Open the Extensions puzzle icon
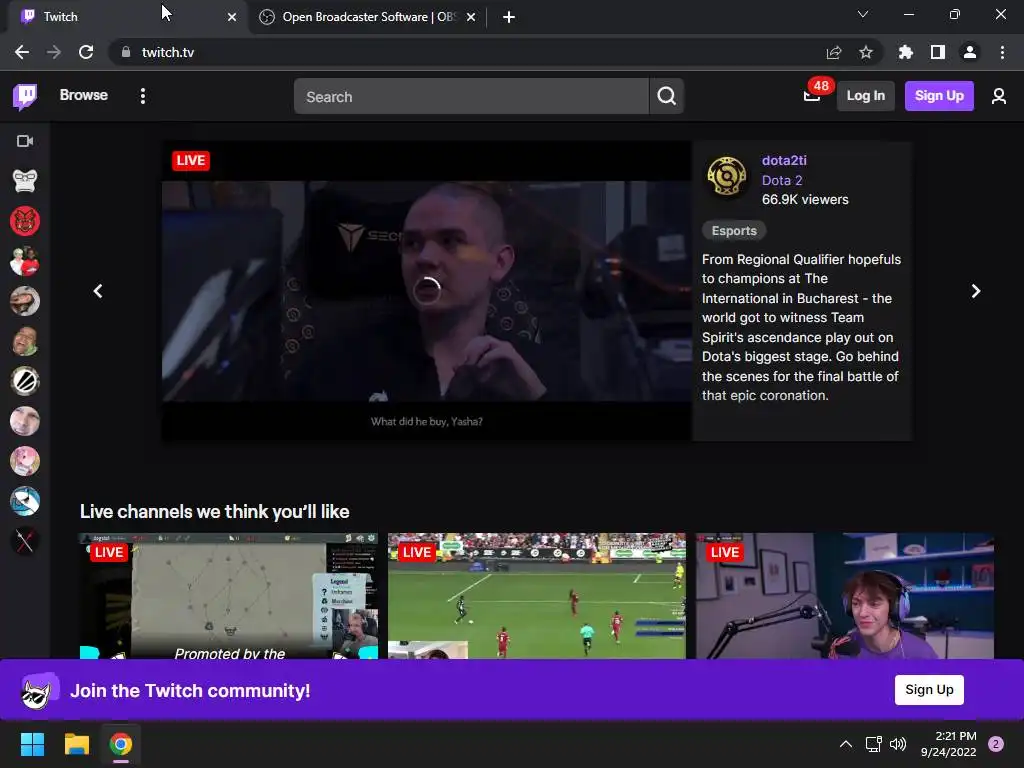 [906, 52]
